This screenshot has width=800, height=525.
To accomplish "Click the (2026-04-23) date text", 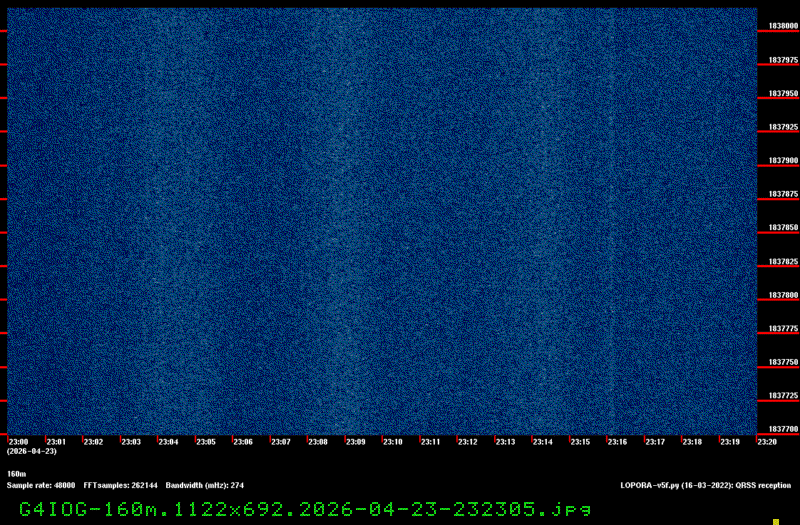I will pyautogui.click(x=32, y=452).
